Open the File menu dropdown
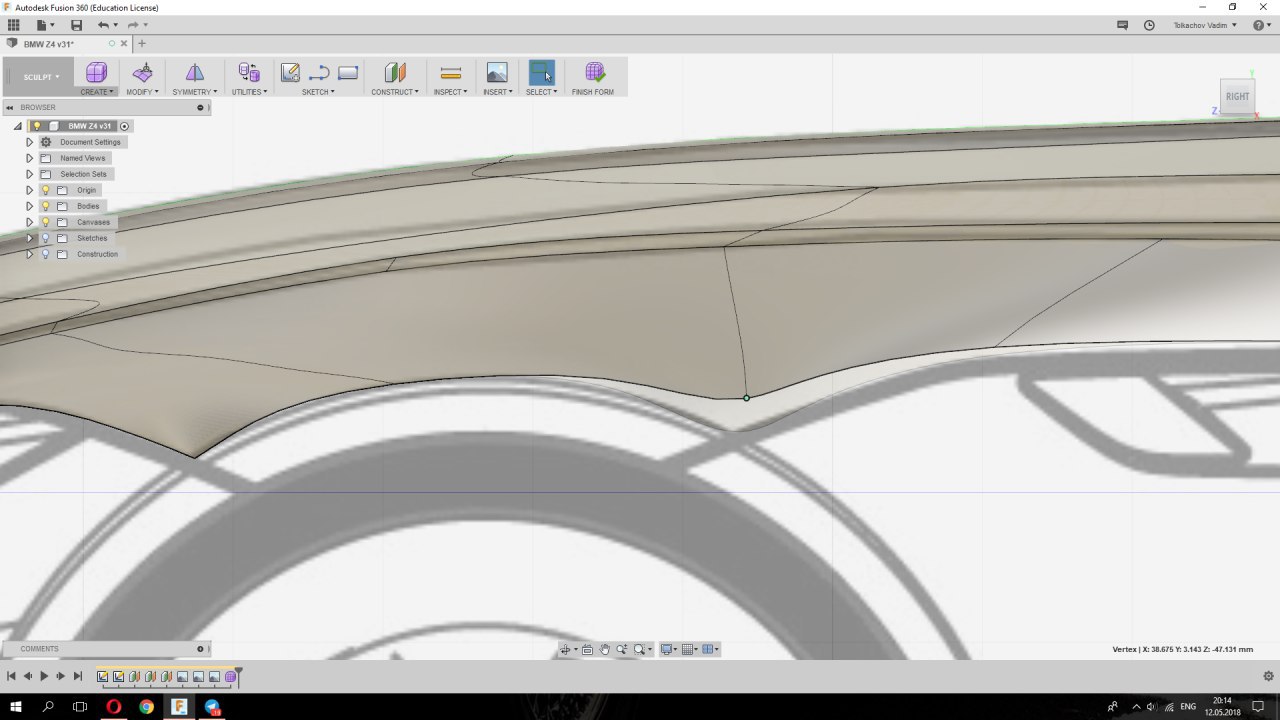Screen dimensions: 1280x720 45,24
